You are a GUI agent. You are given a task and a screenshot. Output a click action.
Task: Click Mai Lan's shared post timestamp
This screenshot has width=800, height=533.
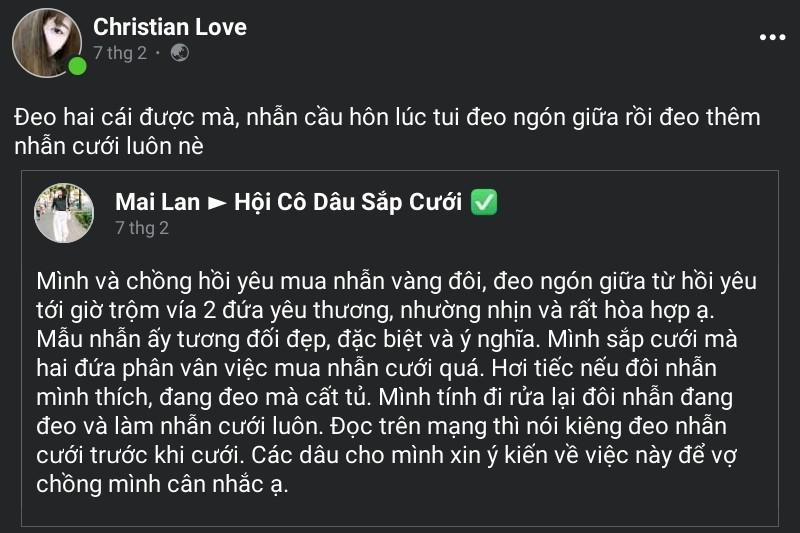[x=142, y=228]
